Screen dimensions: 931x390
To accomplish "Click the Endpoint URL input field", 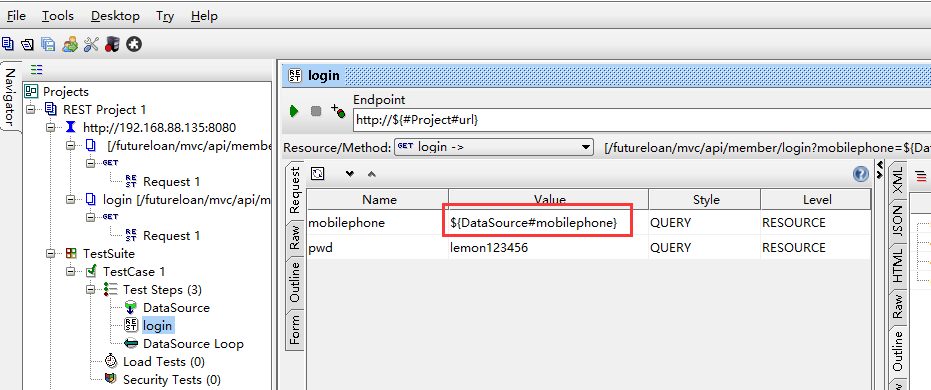I will tap(642, 119).
